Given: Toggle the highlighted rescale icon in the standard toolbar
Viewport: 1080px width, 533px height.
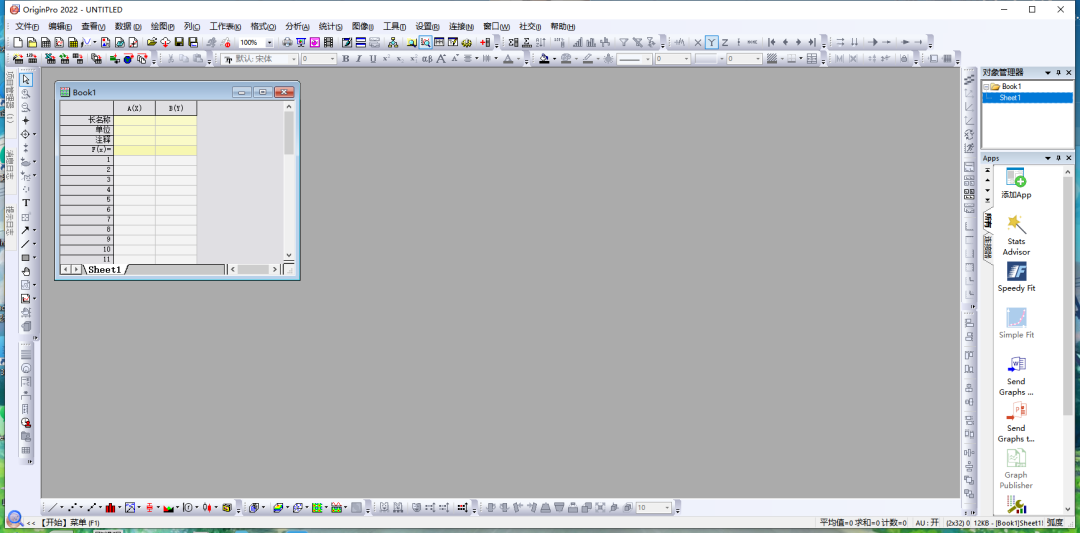Looking at the screenshot, I should tap(426, 42).
